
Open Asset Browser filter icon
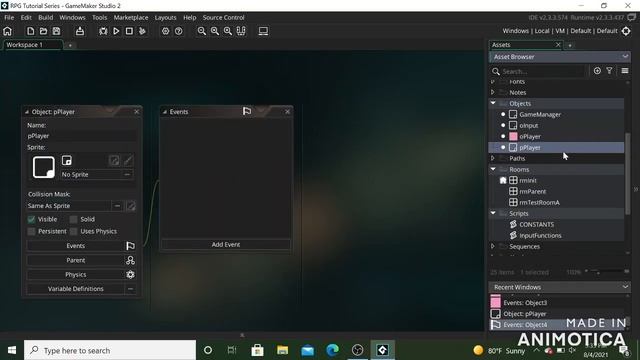pyautogui.click(x=609, y=71)
